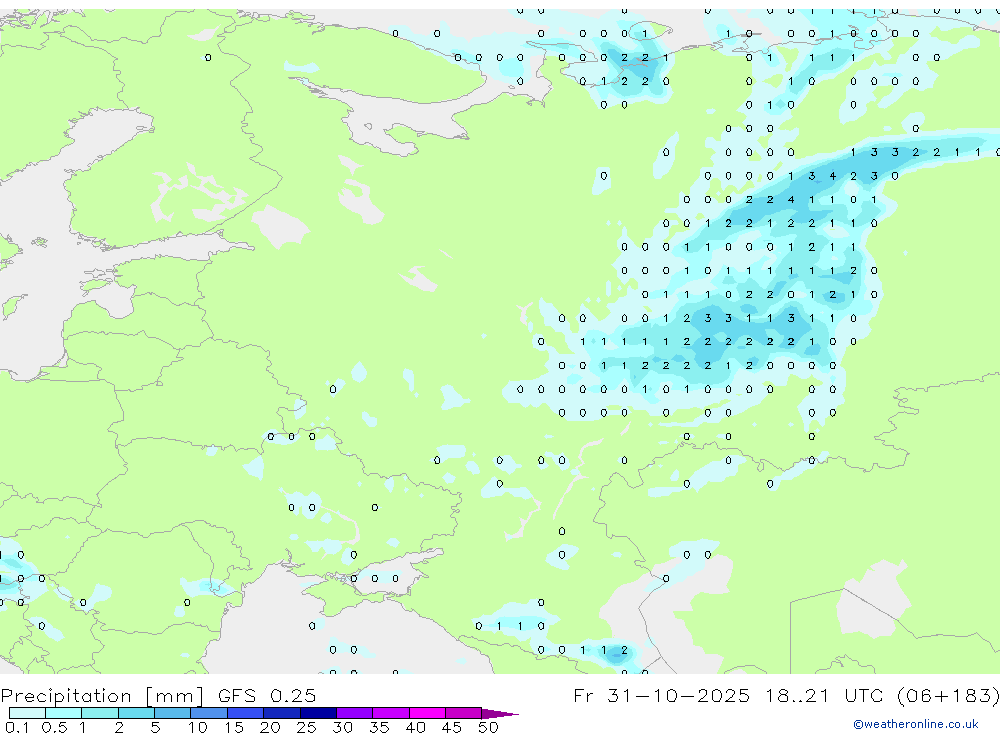The height and width of the screenshot is (733, 1000).
Task: Click the '0.1' legend scale value
Action: point(17,727)
